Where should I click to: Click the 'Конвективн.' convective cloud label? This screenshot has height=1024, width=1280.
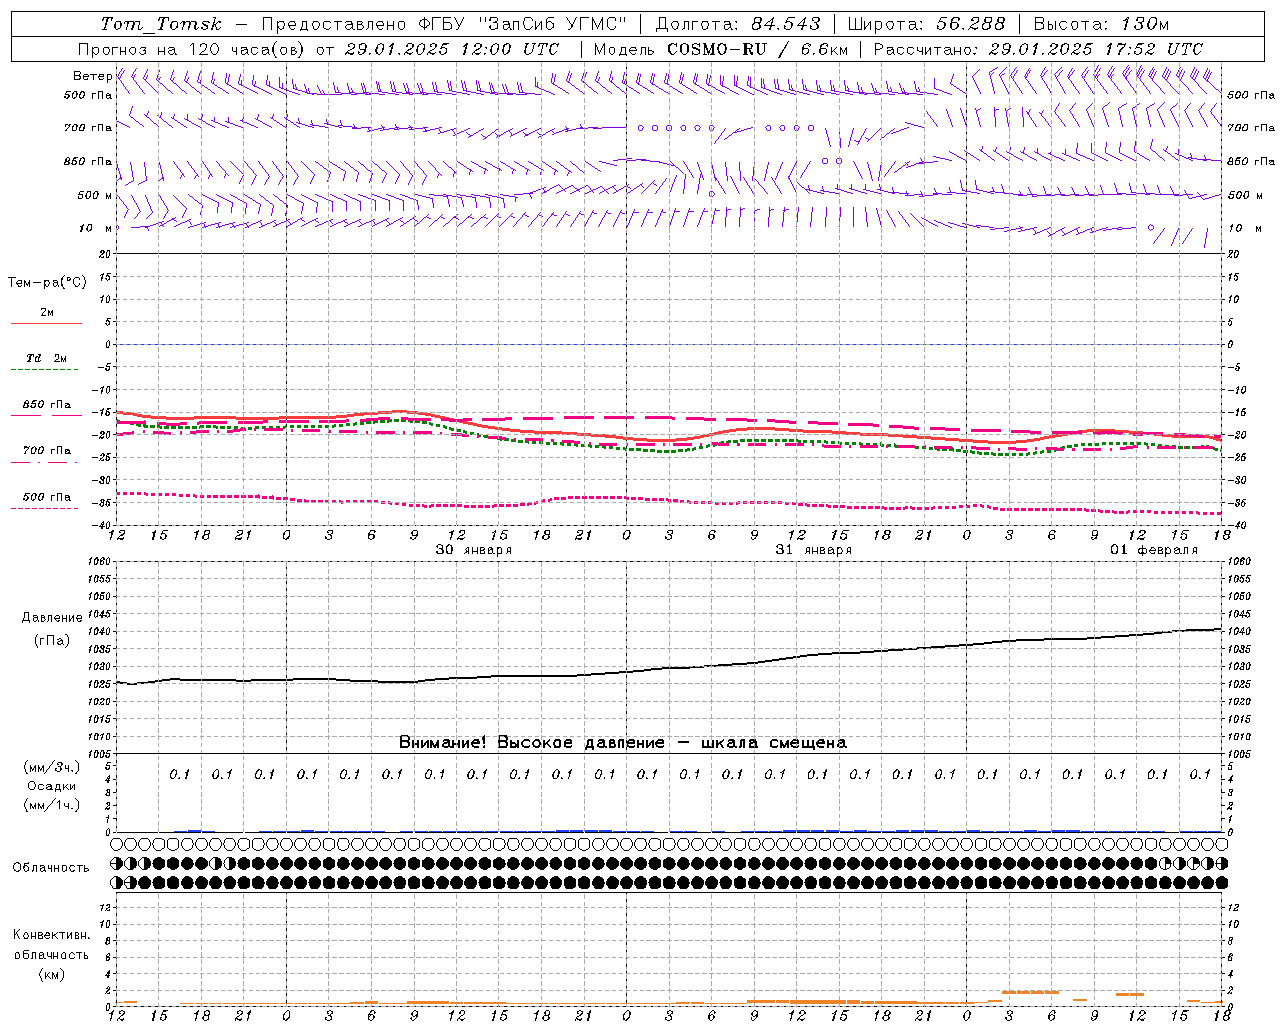click(x=51, y=935)
